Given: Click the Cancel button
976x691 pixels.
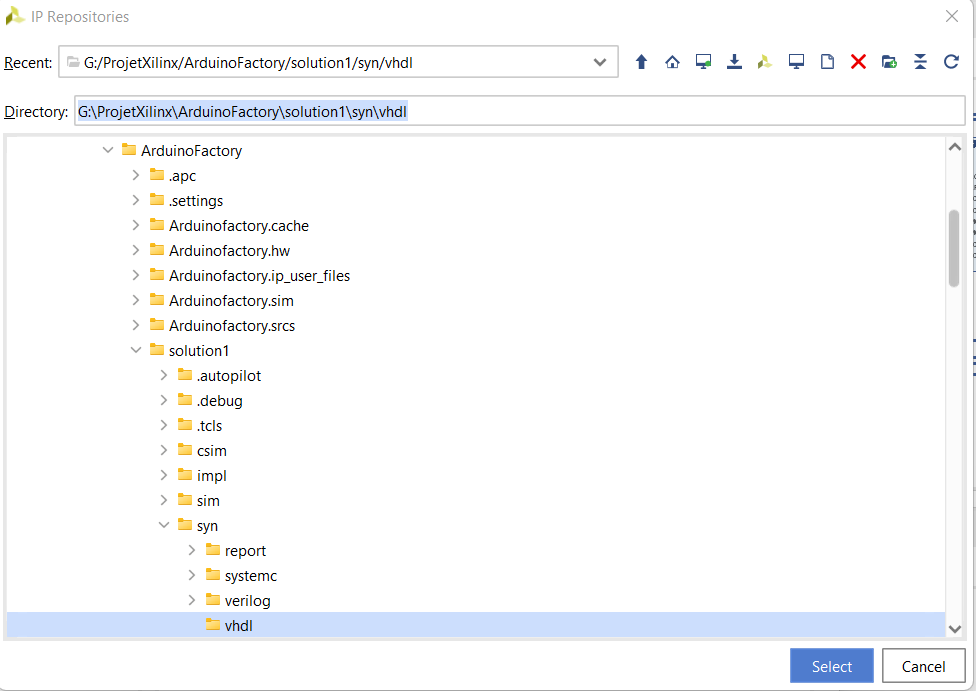Looking at the screenshot, I should (923, 666).
